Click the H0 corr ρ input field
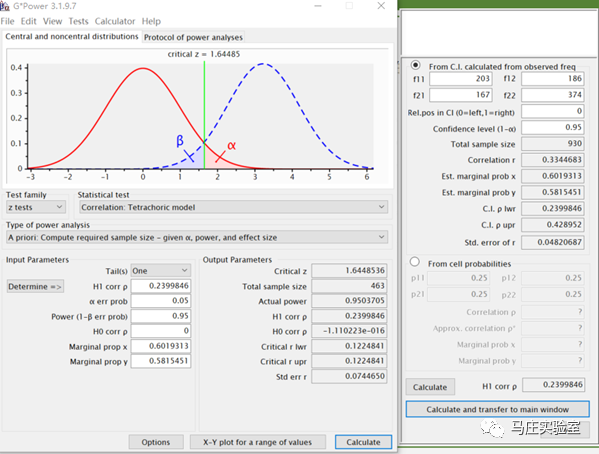 click(x=160, y=331)
